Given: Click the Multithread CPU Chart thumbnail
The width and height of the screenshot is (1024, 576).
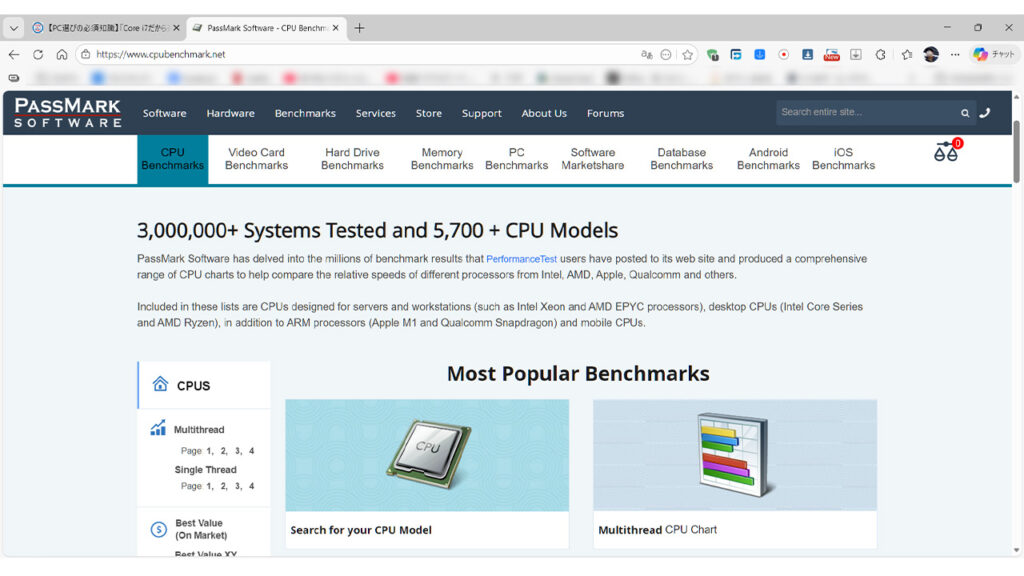Looking at the screenshot, I should click(x=734, y=456).
